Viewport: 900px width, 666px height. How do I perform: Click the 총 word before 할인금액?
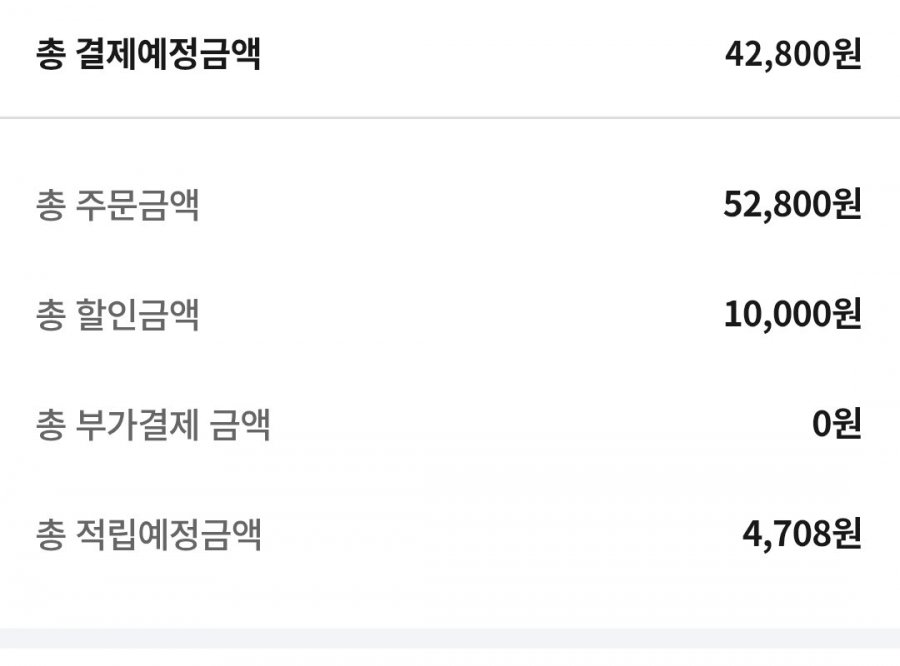click(51, 315)
